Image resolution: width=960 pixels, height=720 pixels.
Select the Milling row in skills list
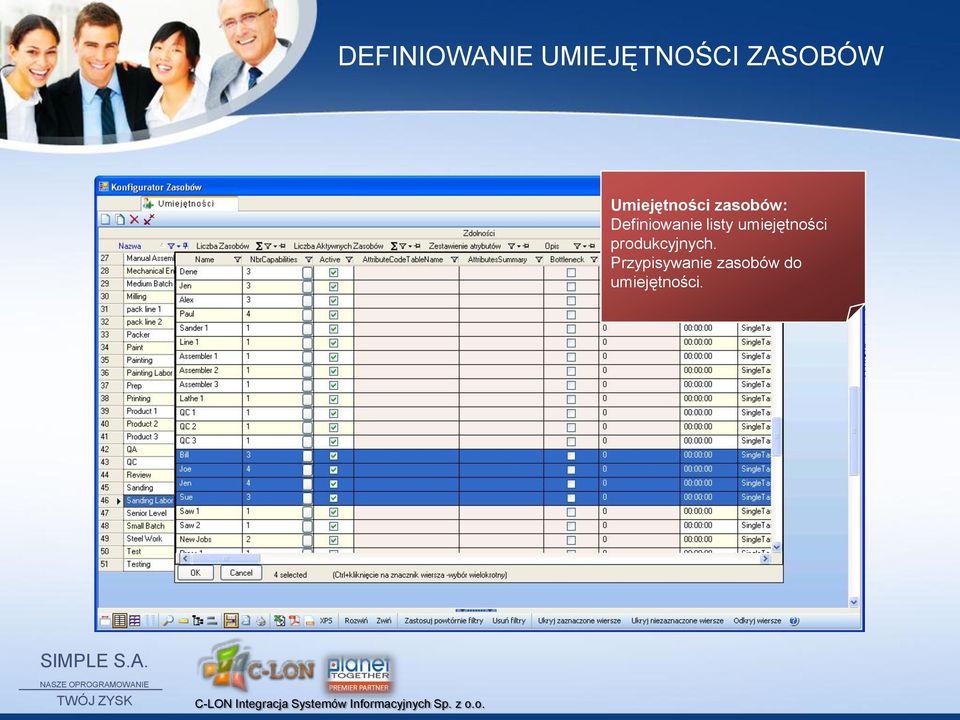coord(137,297)
